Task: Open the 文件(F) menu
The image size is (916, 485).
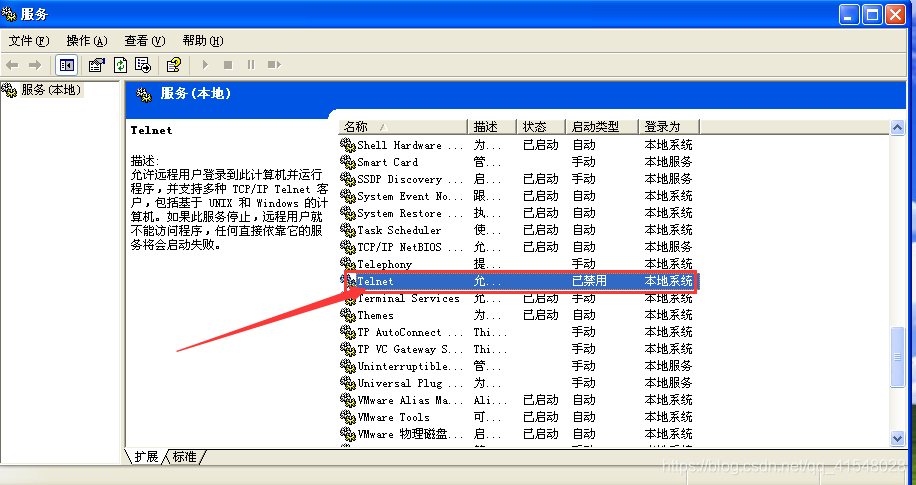Action: [29, 41]
